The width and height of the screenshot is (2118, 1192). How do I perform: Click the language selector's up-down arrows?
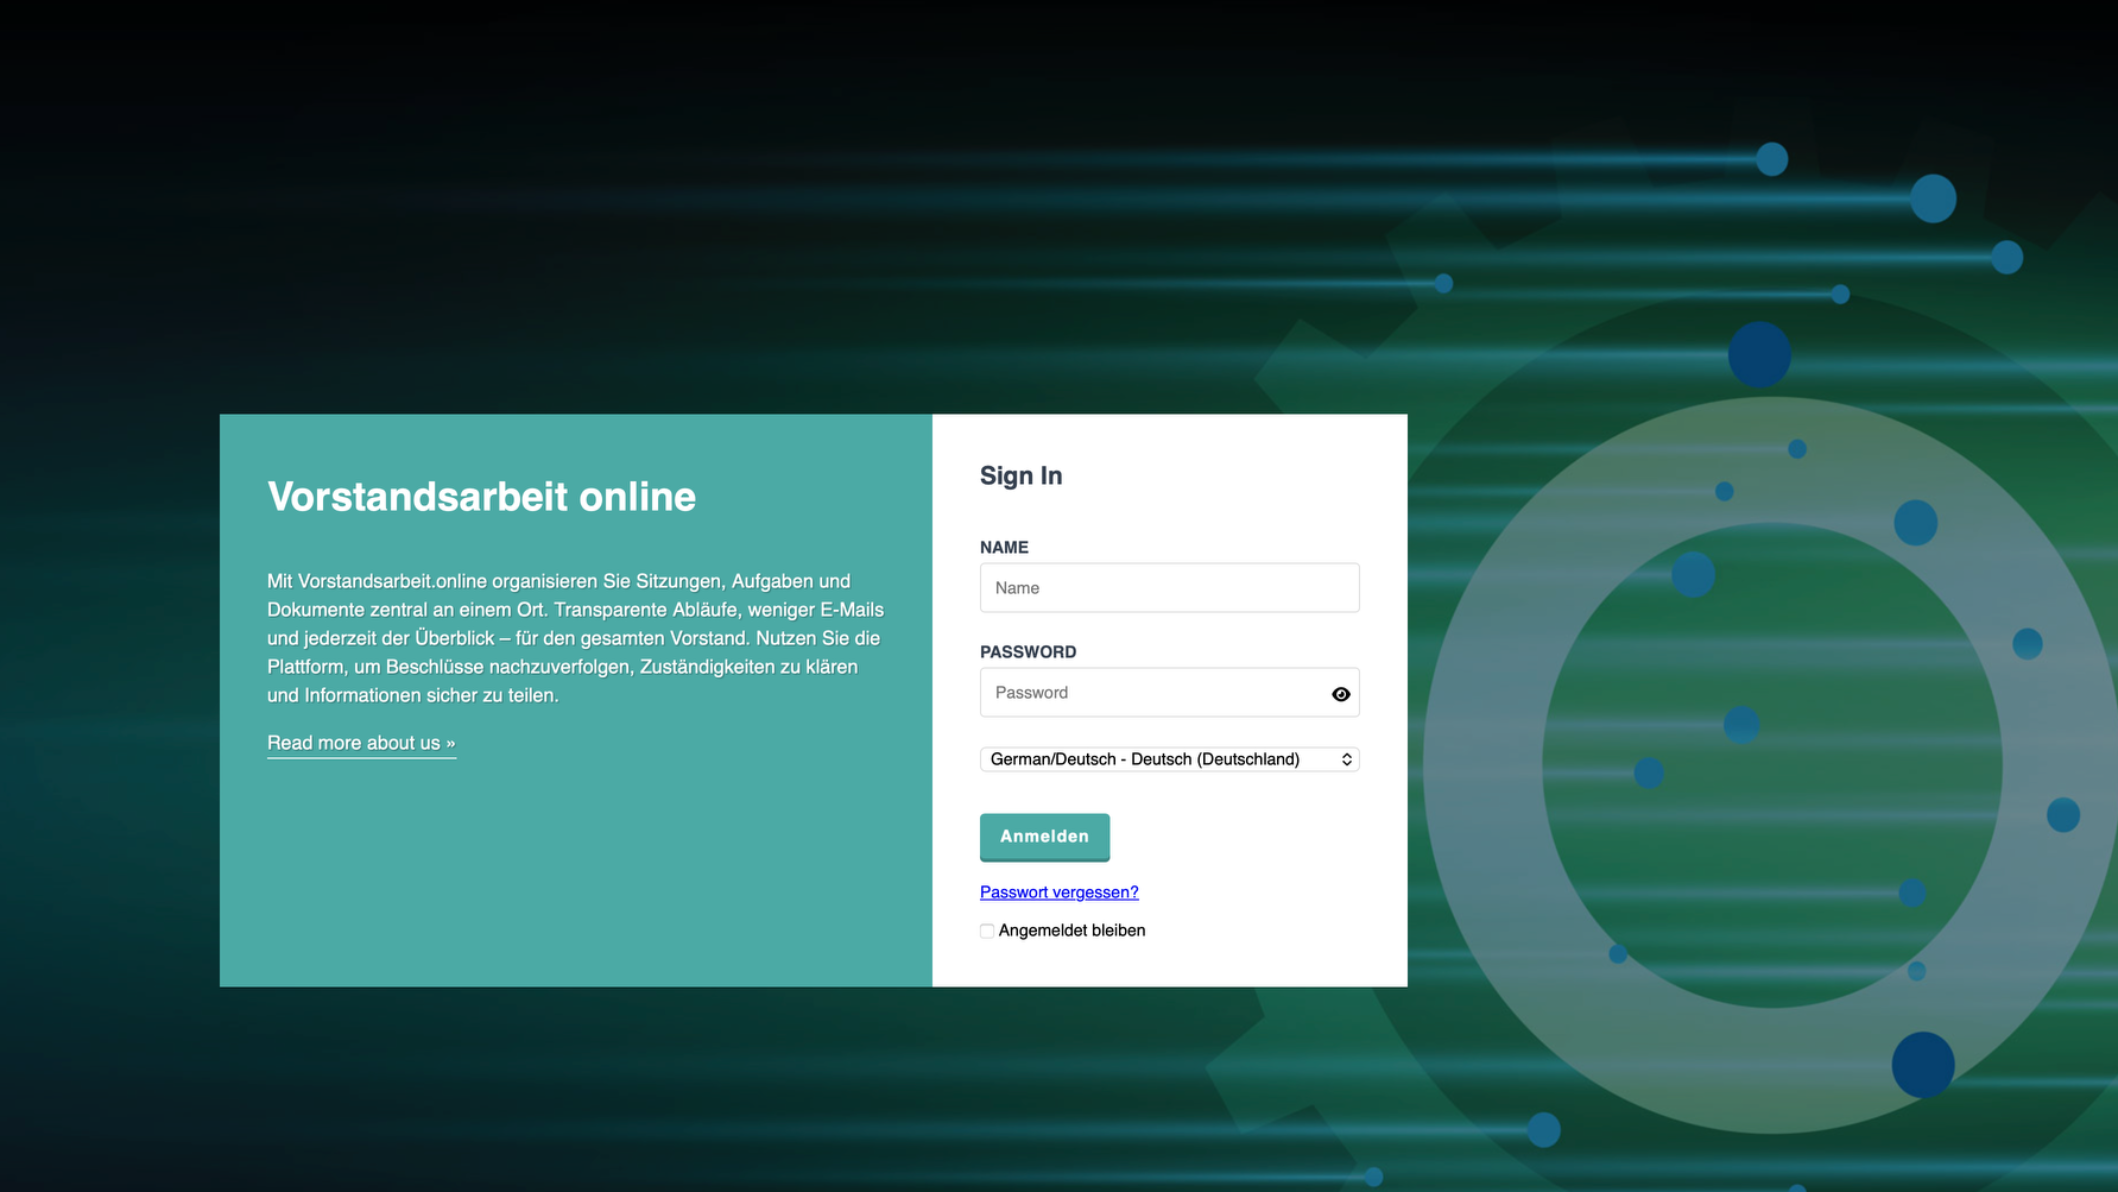[x=1346, y=760]
